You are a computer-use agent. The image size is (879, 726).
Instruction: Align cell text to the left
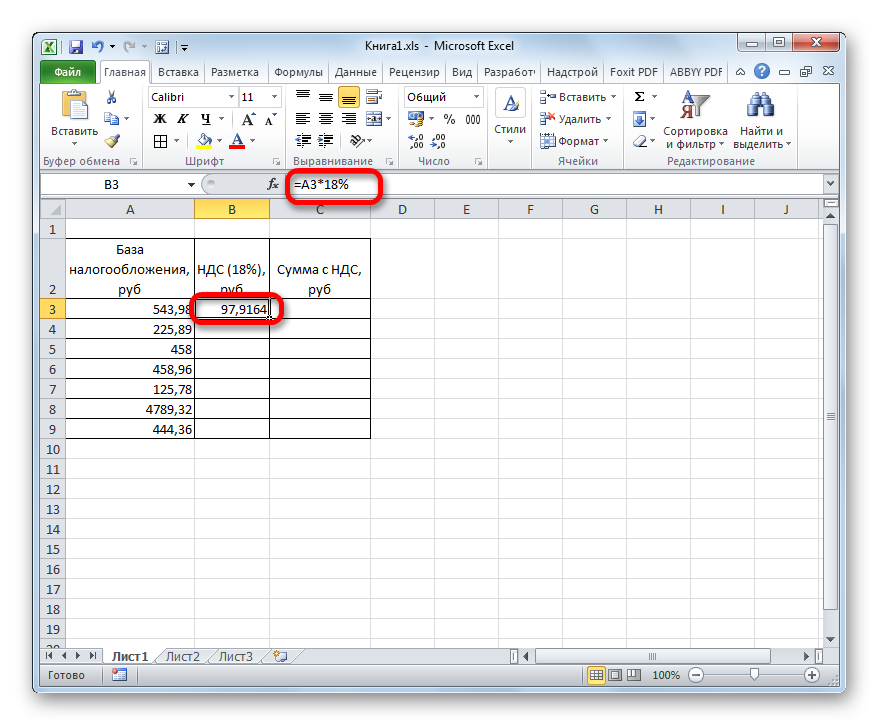click(x=303, y=119)
